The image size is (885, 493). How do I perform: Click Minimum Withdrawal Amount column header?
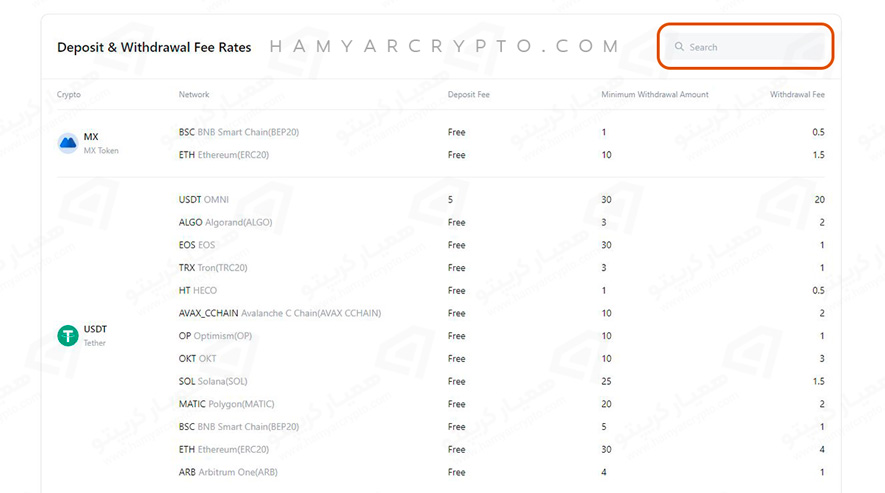coord(654,95)
